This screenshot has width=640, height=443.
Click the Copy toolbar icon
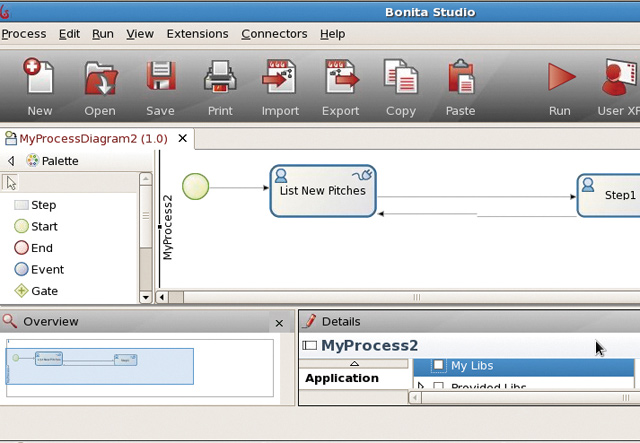click(x=401, y=76)
